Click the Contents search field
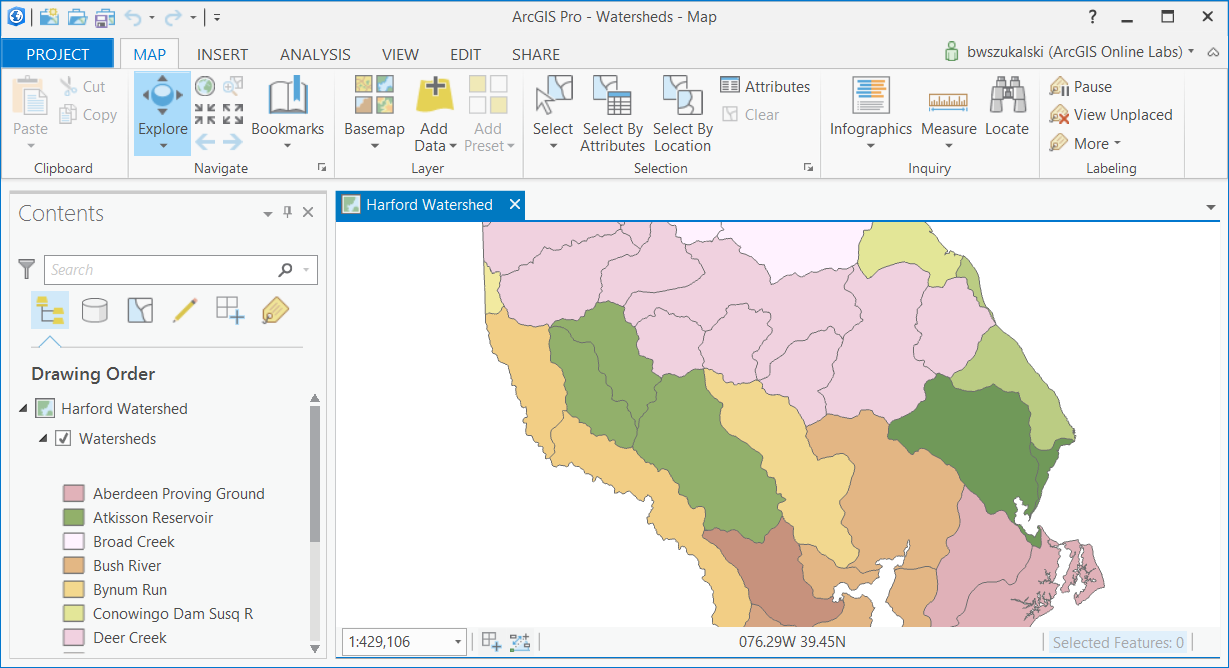The image size is (1229, 668). pos(180,270)
